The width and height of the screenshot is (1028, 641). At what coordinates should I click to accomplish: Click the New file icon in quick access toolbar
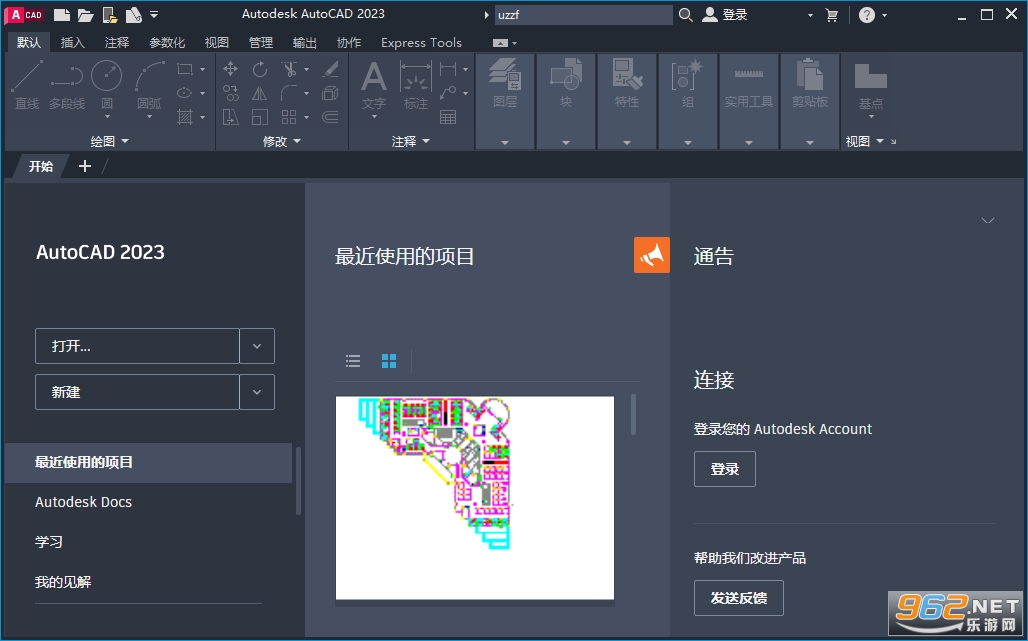tap(61, 14)
